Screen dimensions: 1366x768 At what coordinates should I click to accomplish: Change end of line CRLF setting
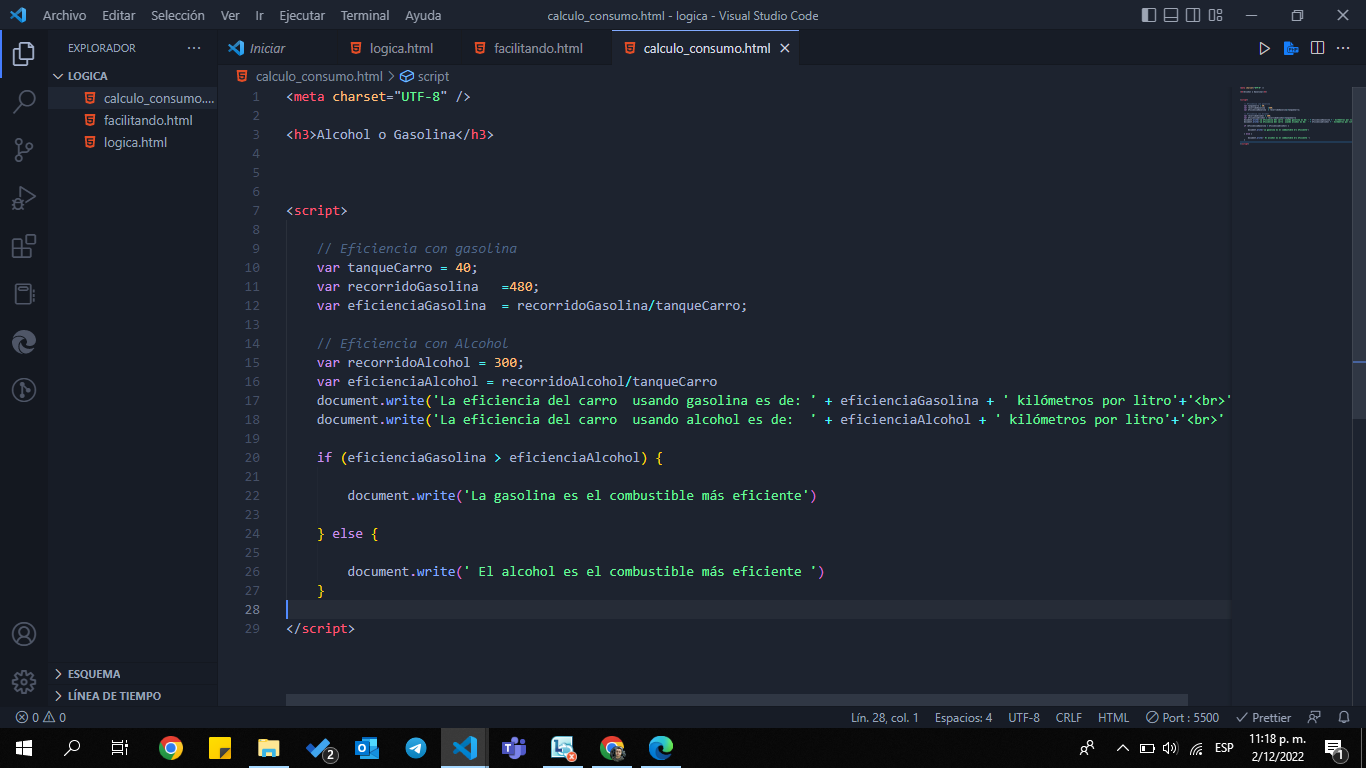click(x=1068, y=717)
